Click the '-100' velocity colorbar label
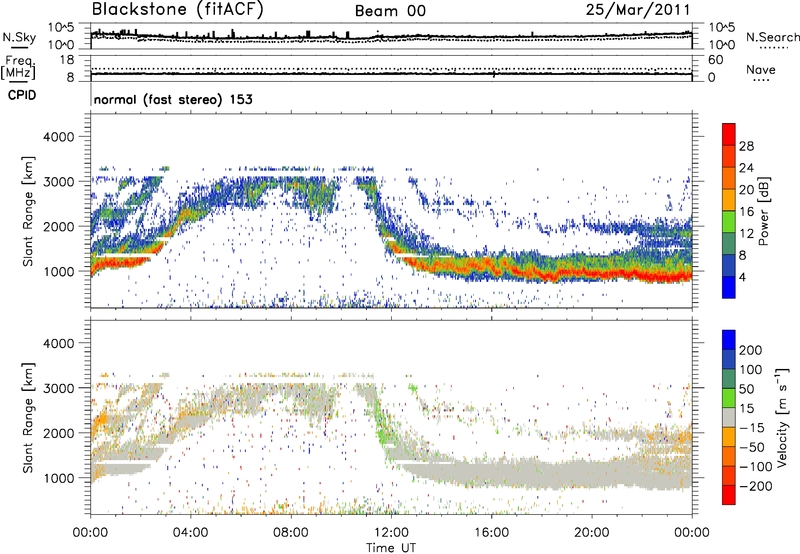 [756, 467]
